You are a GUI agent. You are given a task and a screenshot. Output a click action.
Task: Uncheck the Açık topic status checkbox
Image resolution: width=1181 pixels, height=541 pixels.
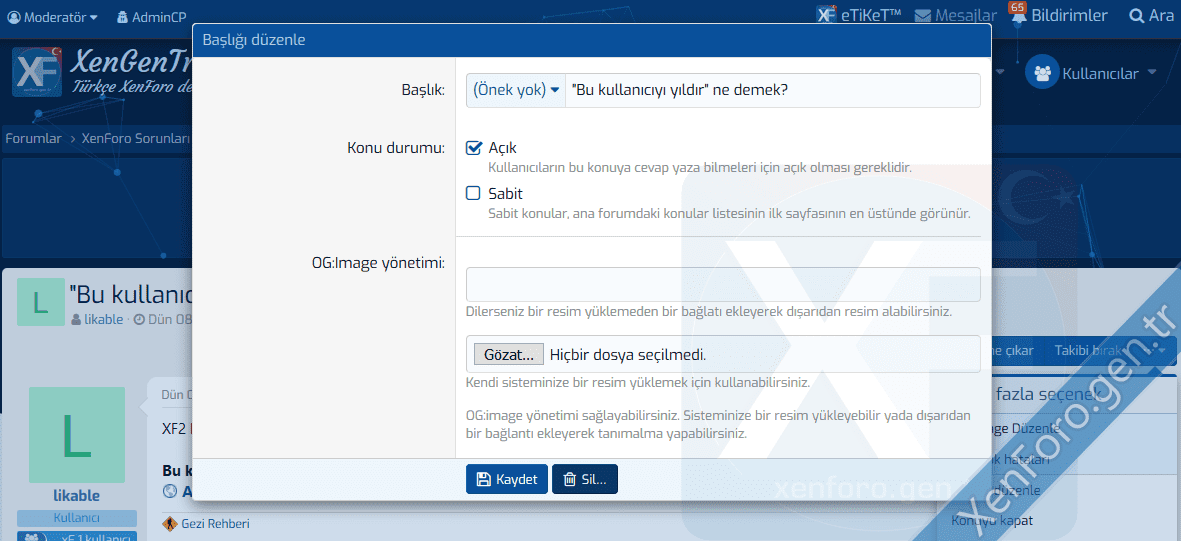[x=474, y=148]
